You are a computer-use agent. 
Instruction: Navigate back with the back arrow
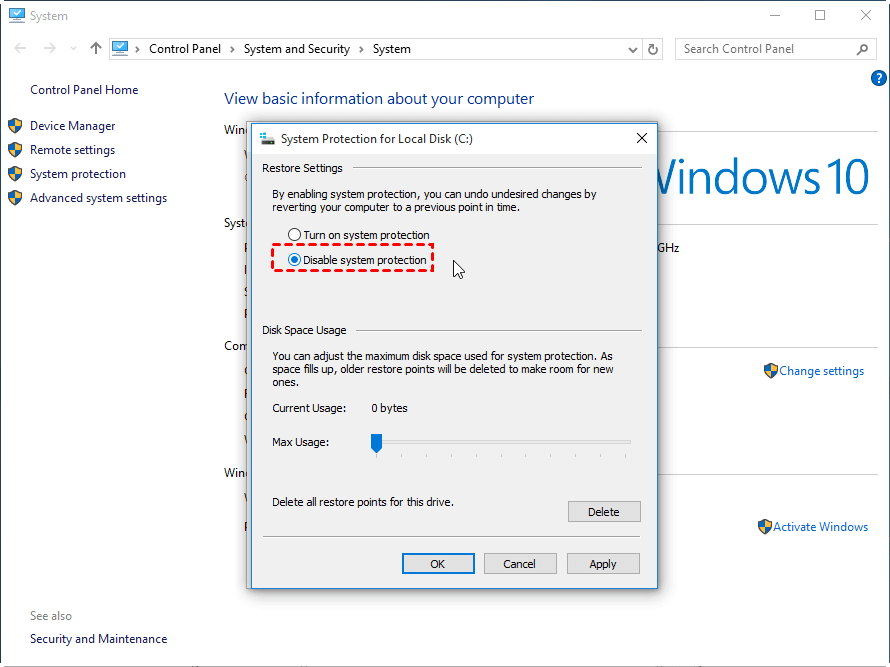click(20, 49)
